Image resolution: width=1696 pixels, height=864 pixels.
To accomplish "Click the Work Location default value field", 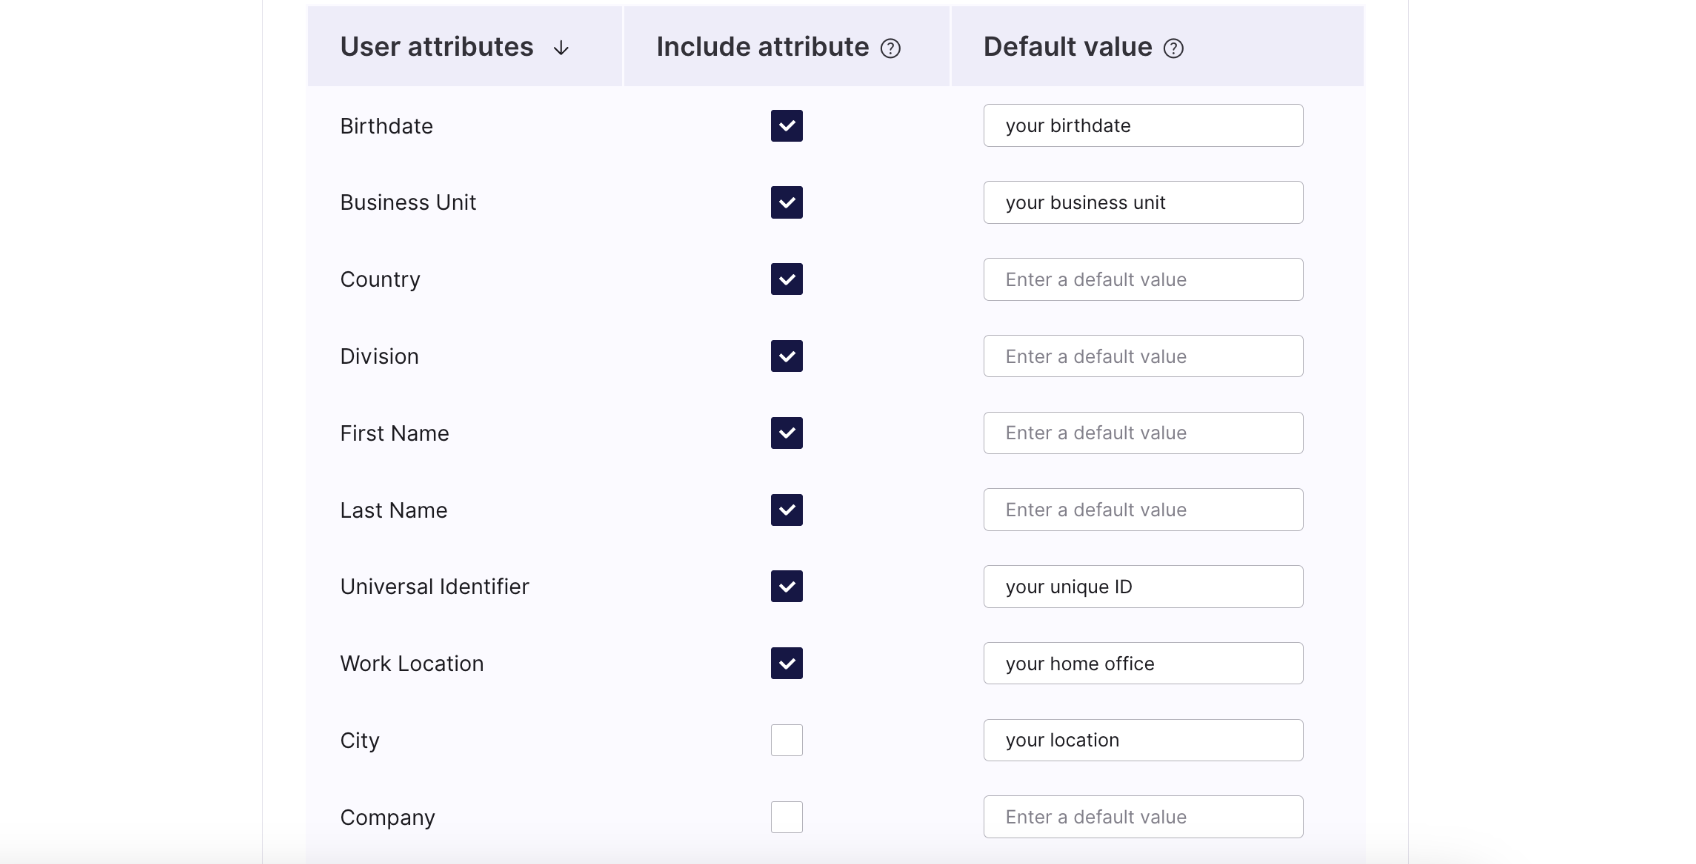I will coord(1143,663).
